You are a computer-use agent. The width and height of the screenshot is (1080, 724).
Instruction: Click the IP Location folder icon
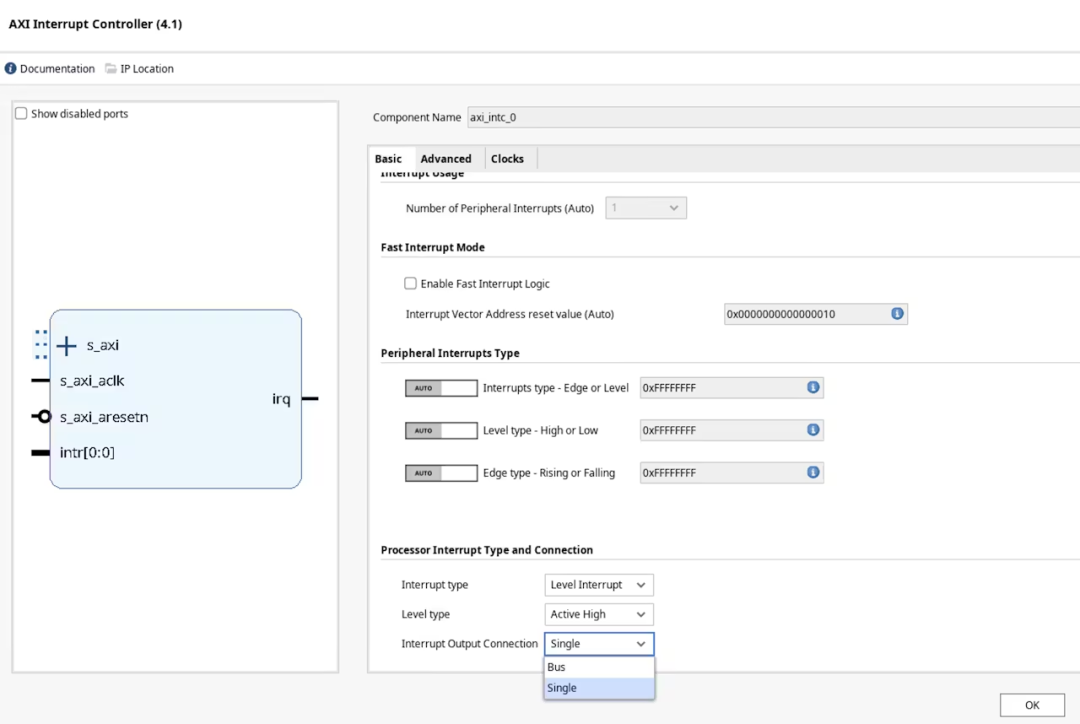[x=111, y=69]
